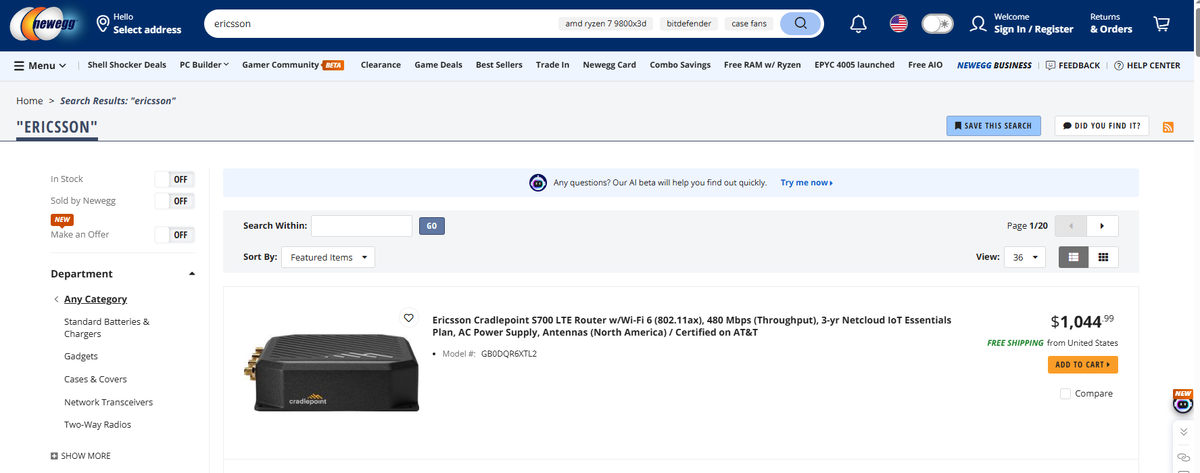Click the RSS feed icon
The height and width of the screenshot is (473, 1200).
[1167, 126]
